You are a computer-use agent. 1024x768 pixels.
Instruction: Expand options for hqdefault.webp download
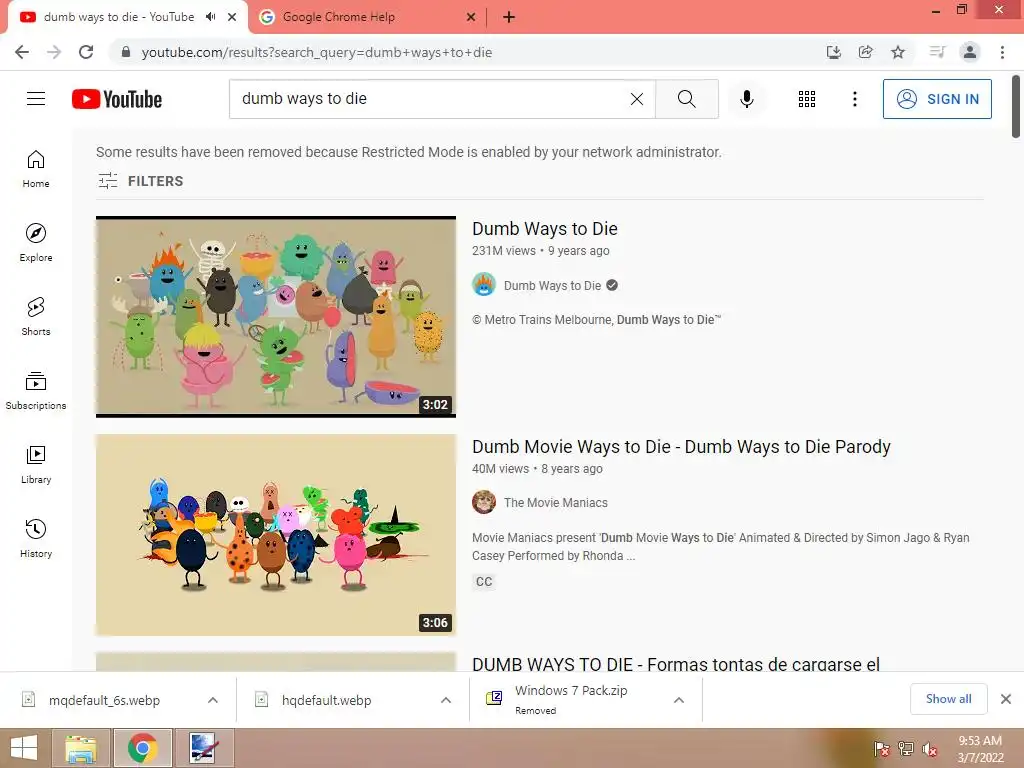point(446,700)
